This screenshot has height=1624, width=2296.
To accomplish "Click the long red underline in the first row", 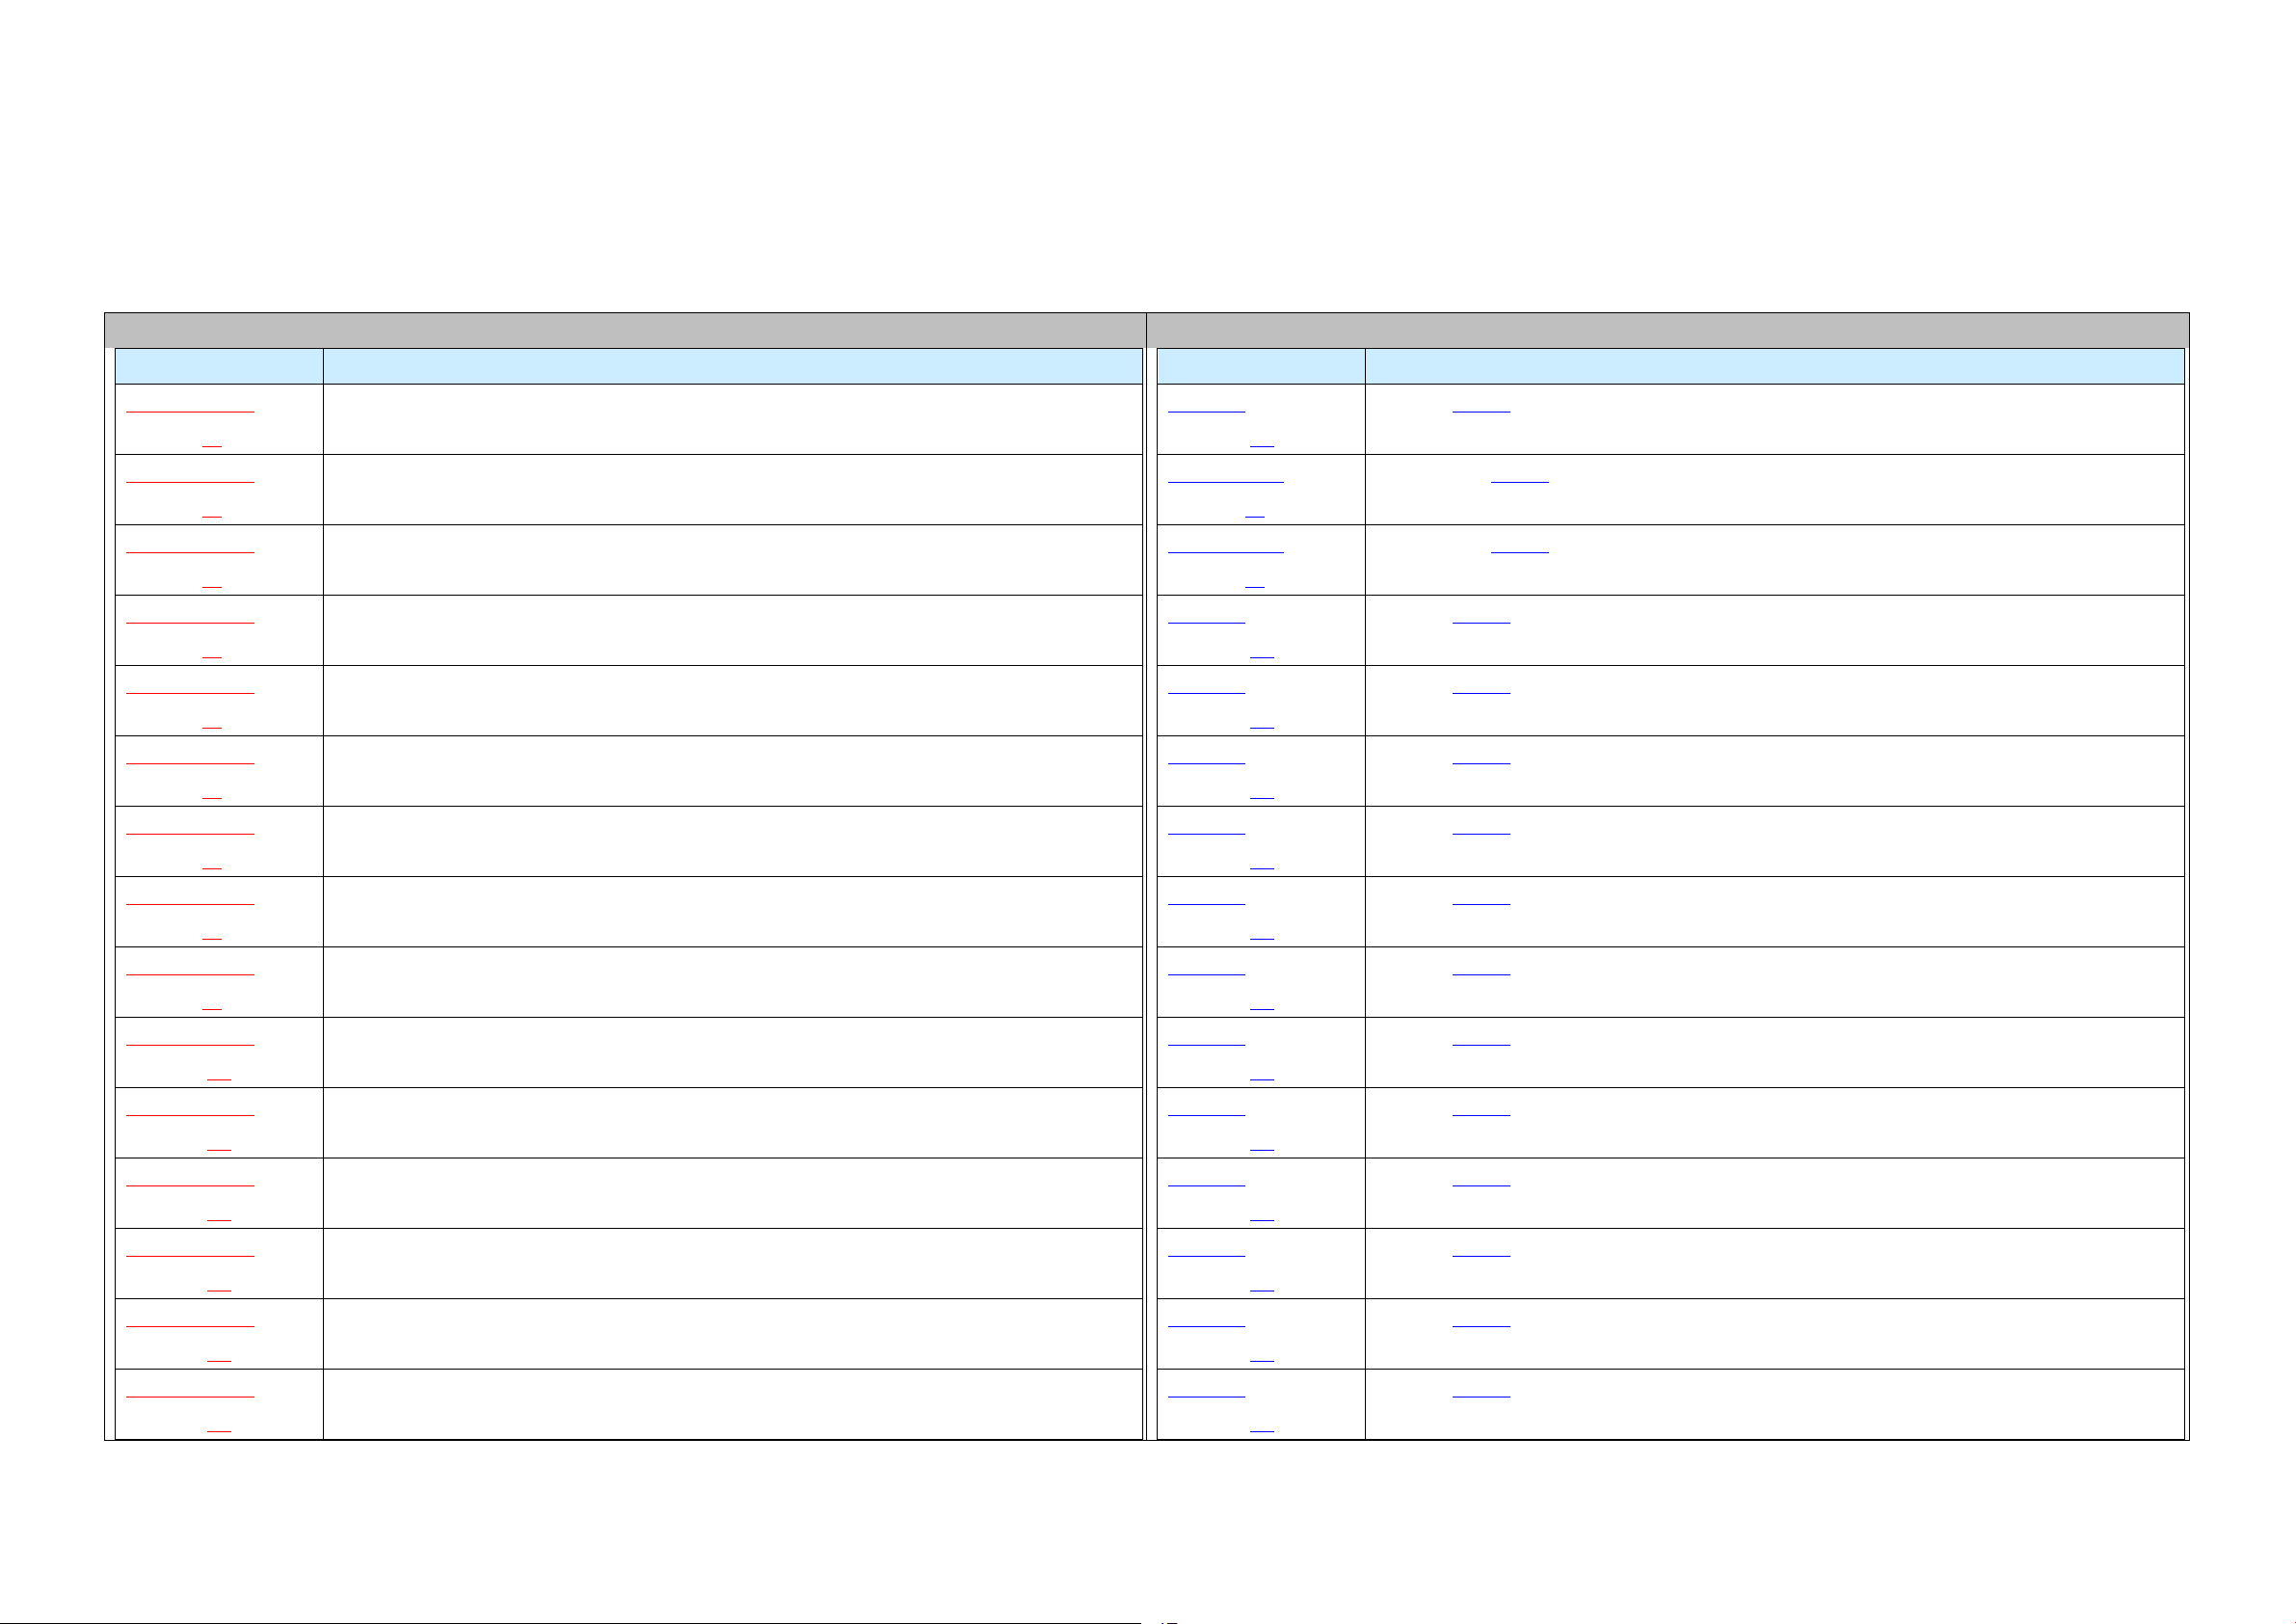I will click(x=190, y=411).
